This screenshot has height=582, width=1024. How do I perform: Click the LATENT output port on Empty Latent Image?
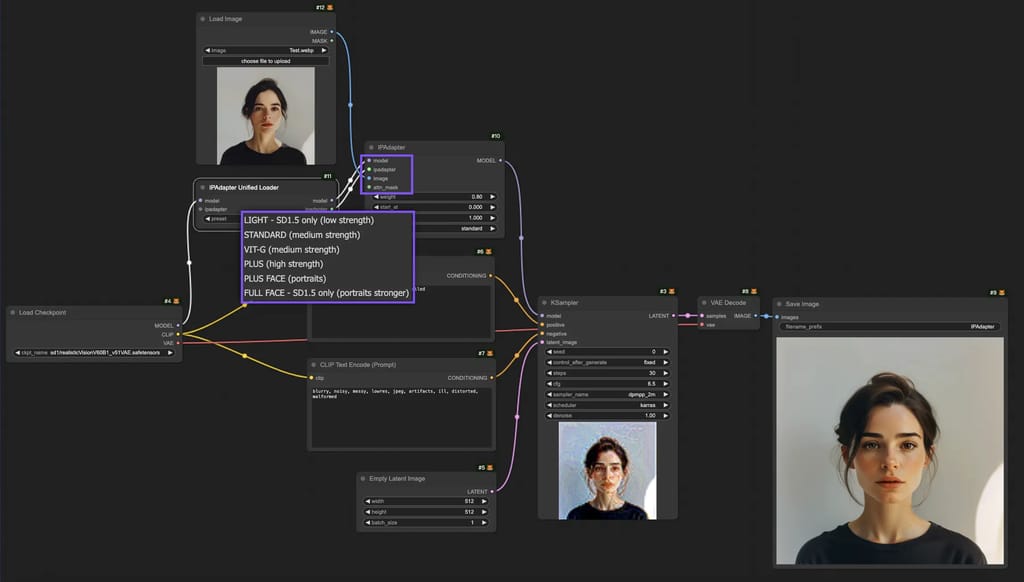(491, 491)
